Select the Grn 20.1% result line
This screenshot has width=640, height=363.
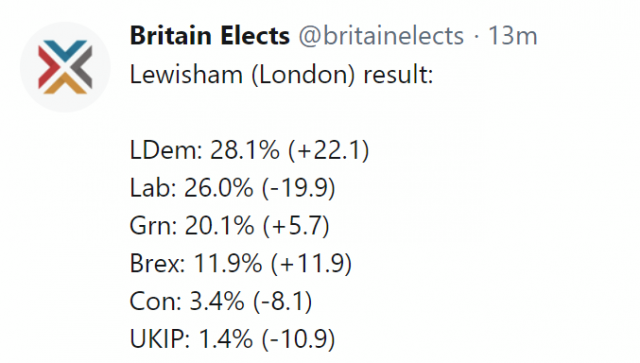click(229, 225)
